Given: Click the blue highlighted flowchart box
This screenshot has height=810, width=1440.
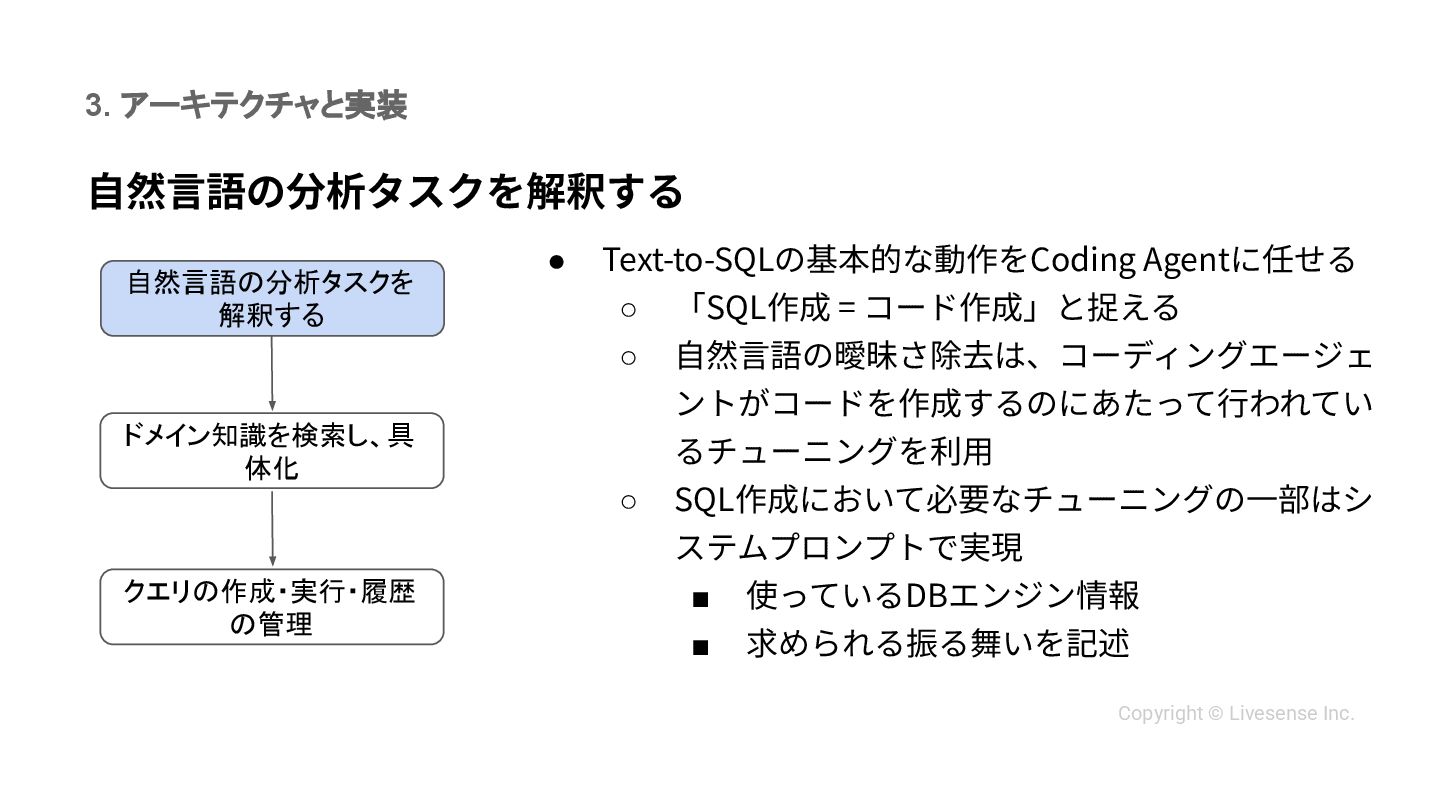Looking at the screenshot, I should coord(272,298).
